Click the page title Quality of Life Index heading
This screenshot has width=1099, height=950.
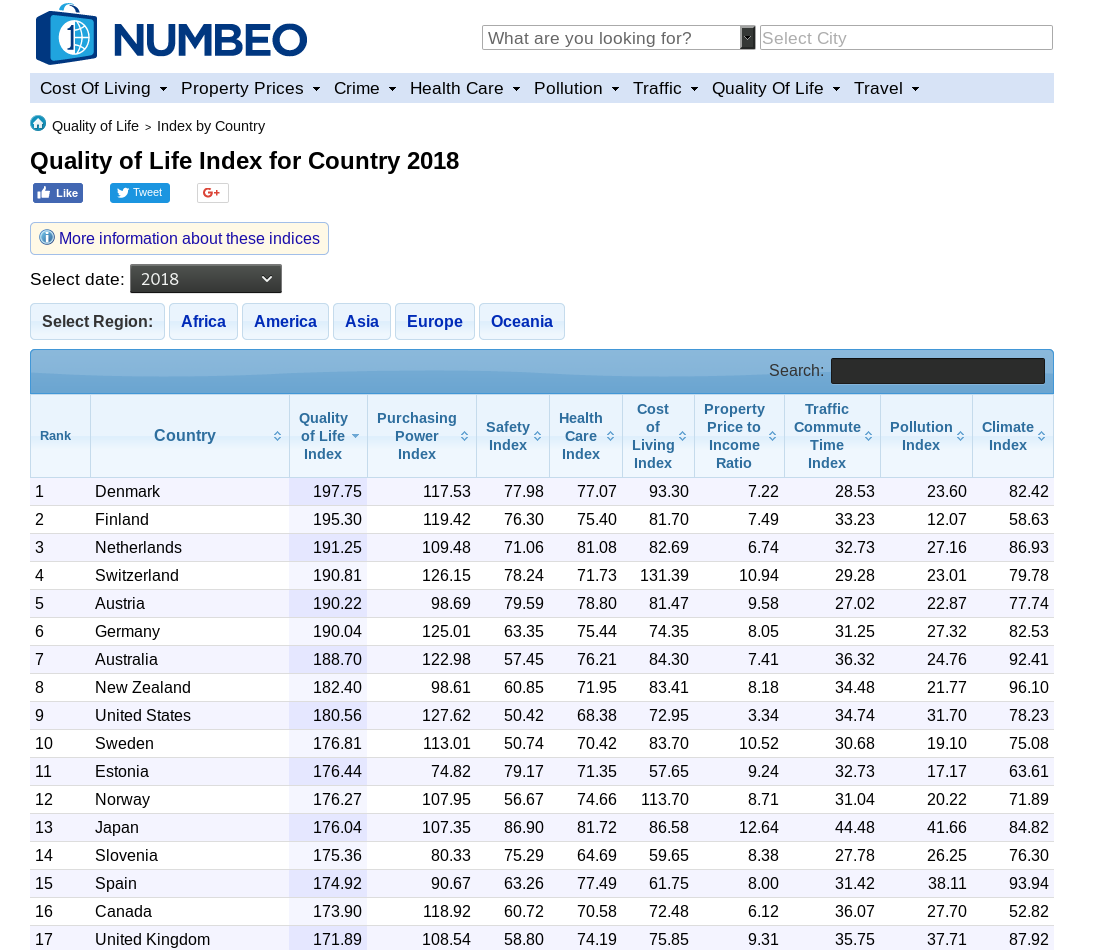tap(245, 161)
